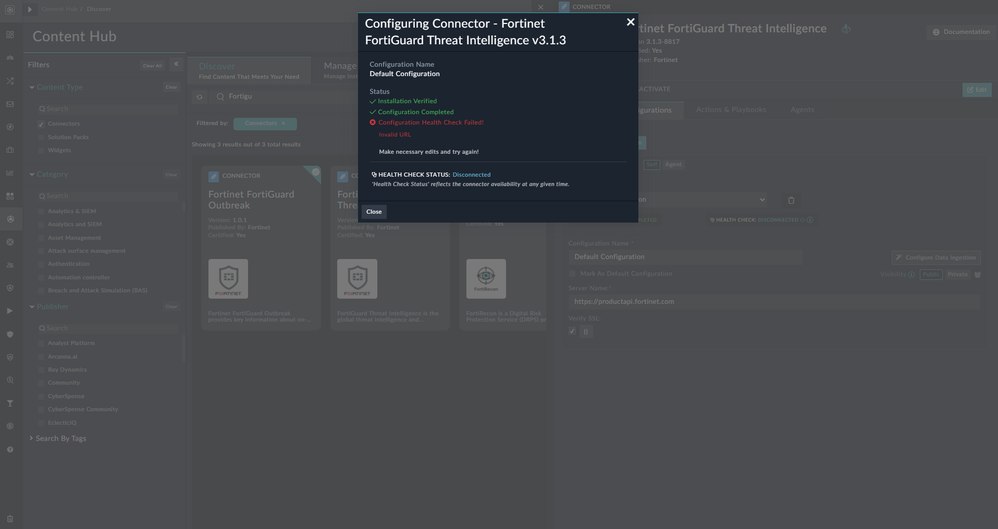The image size is (998, 529).
Task: Open the Fortinet FortiGuard Outbreak connector card
Action: (x=261, y=248)
